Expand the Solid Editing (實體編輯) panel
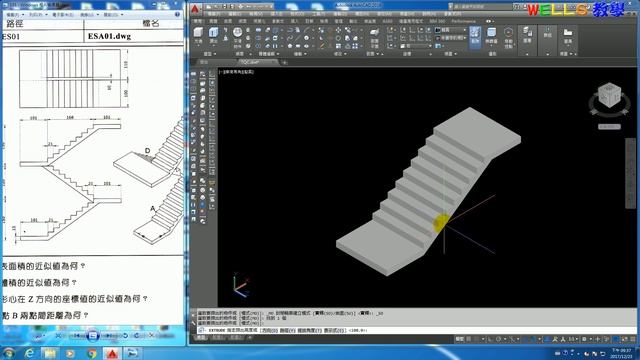640x360 pixels. [269, 54]
